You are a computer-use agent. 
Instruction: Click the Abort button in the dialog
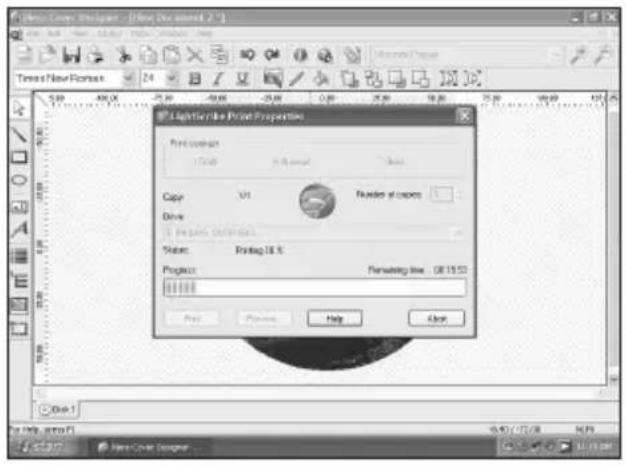click(436, 318)
